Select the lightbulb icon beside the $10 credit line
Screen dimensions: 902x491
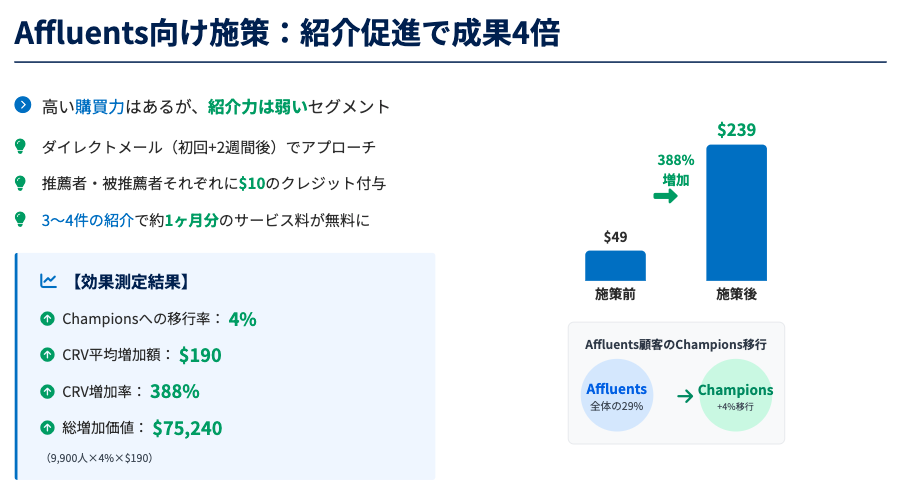[x=20, y=183]
